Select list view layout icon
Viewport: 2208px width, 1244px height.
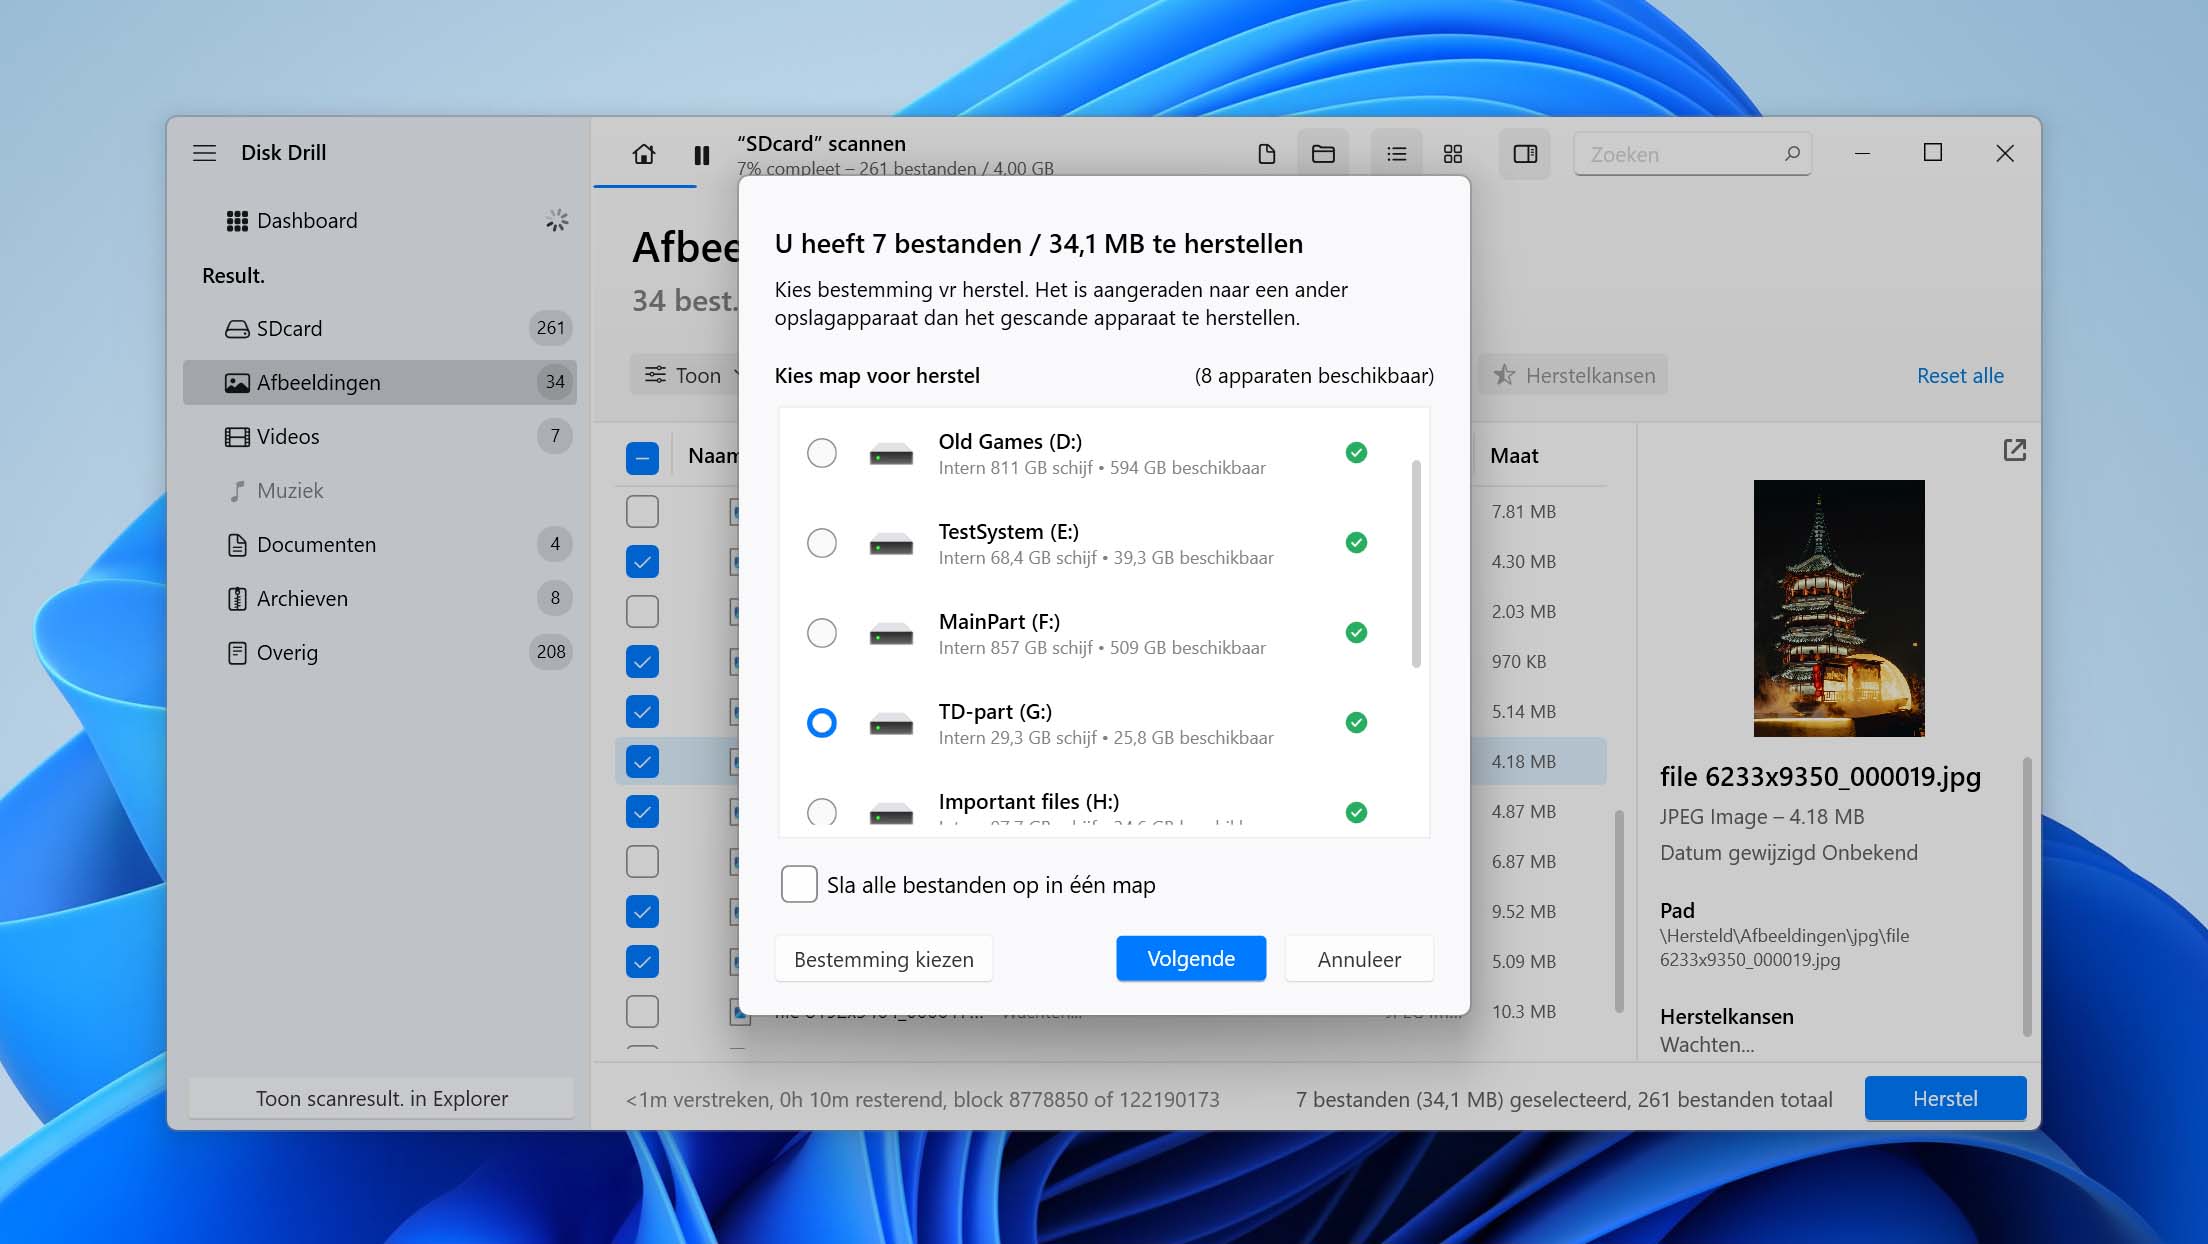[x=1396, y=154]
